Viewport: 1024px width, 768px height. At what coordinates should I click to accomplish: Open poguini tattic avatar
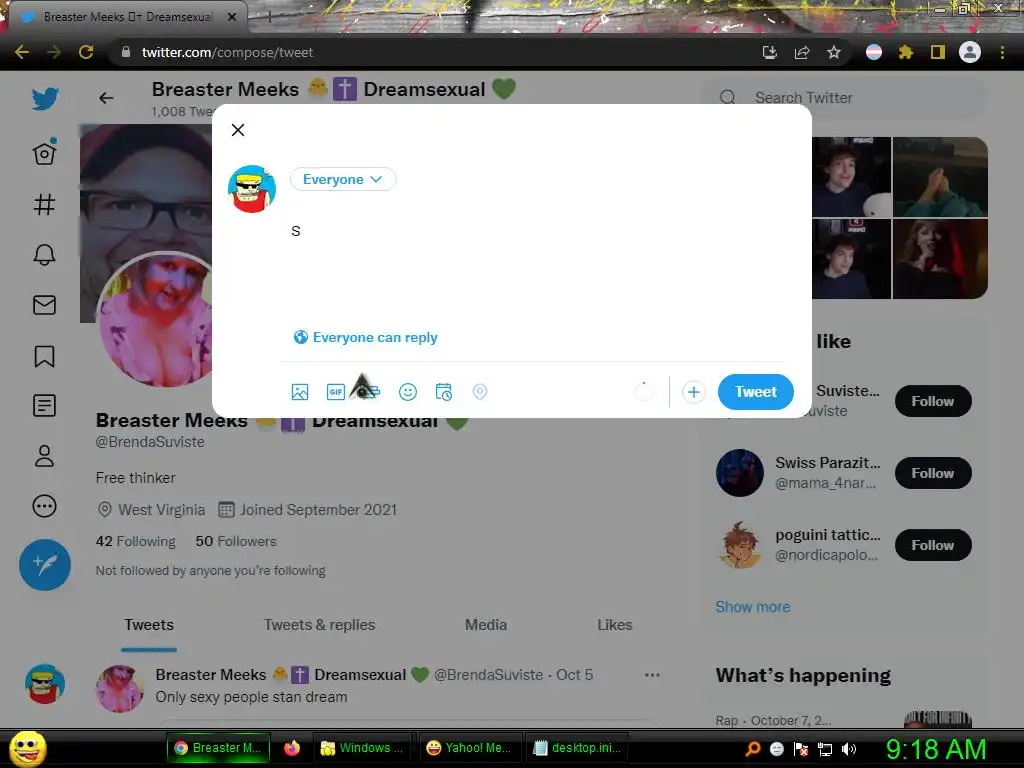[x=740, y=545]
